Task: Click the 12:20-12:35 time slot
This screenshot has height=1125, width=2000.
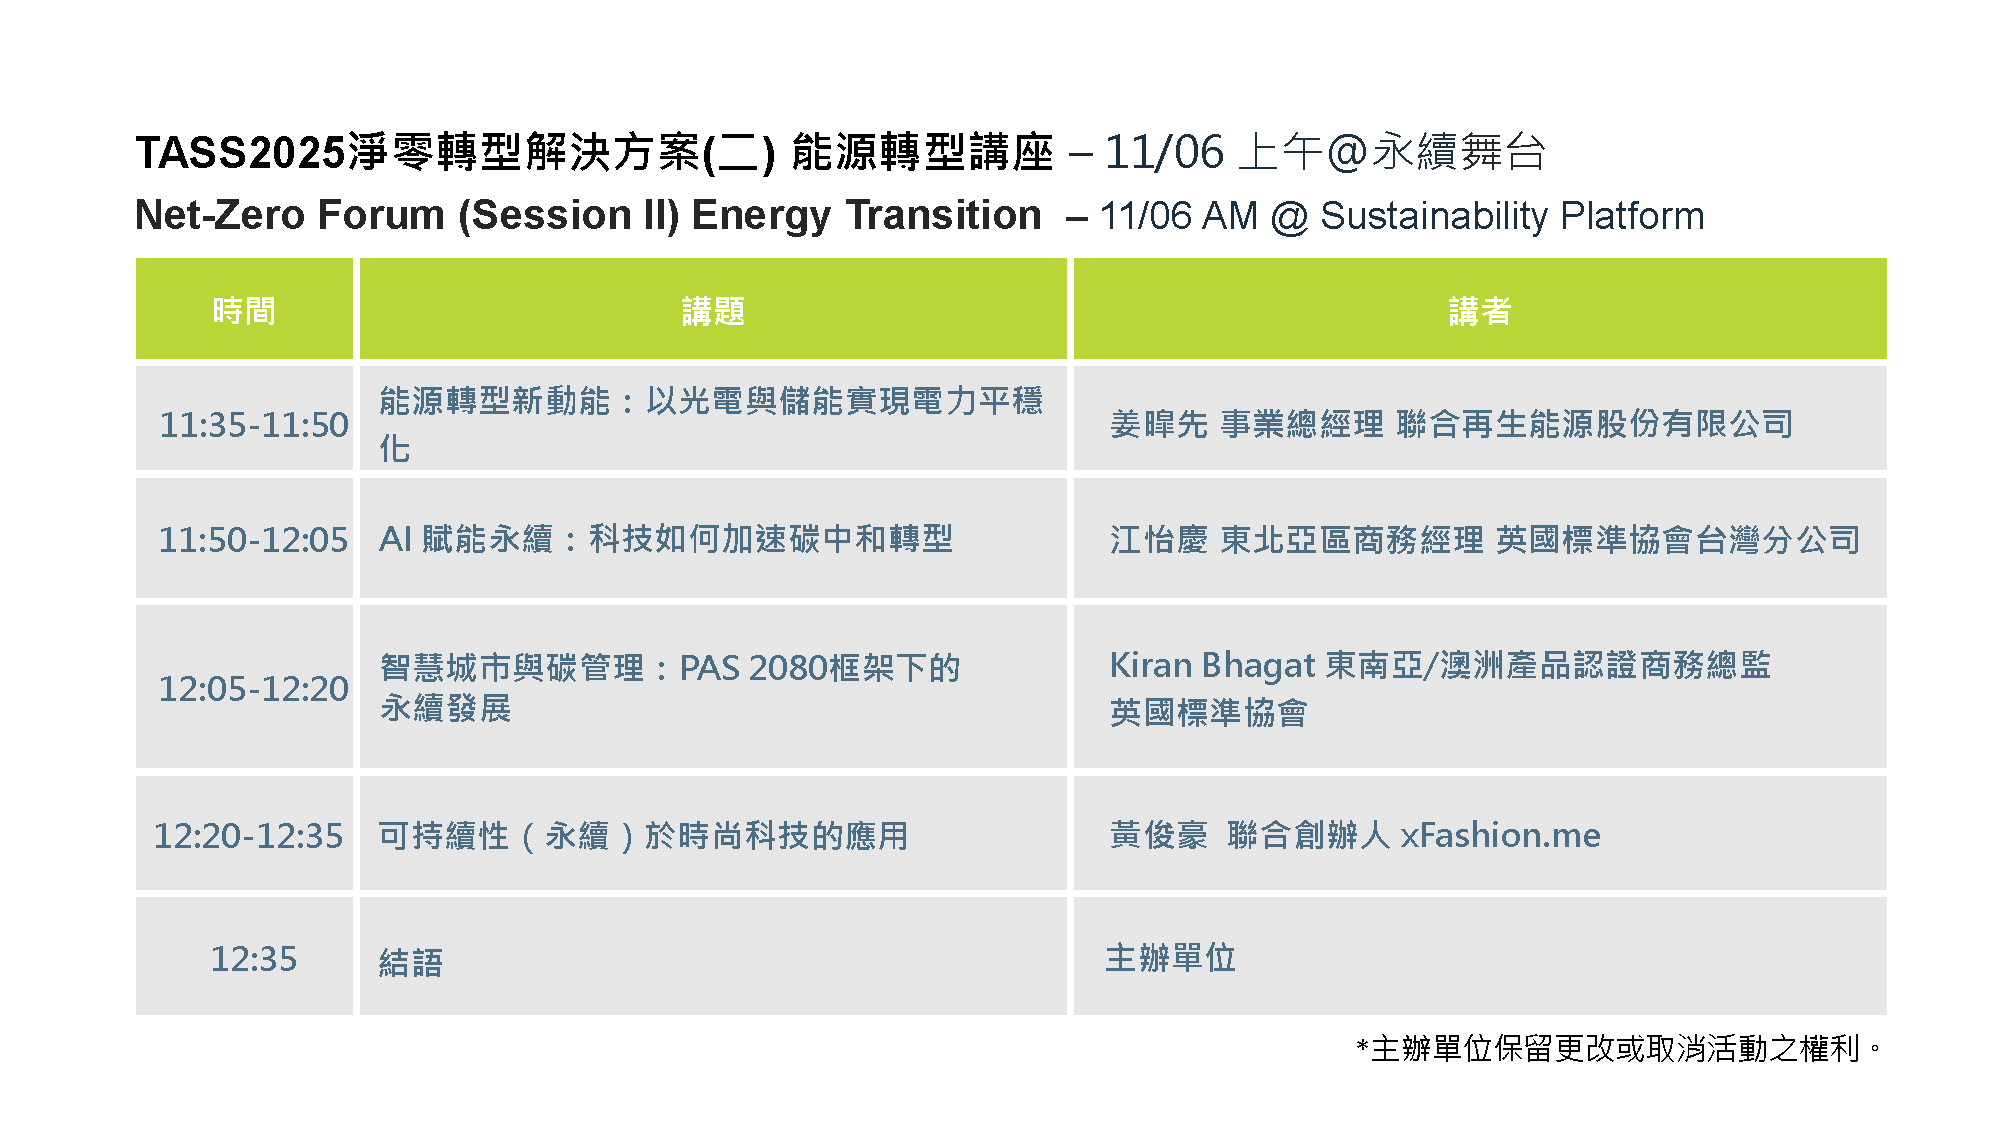Action: tap(248, 835)
